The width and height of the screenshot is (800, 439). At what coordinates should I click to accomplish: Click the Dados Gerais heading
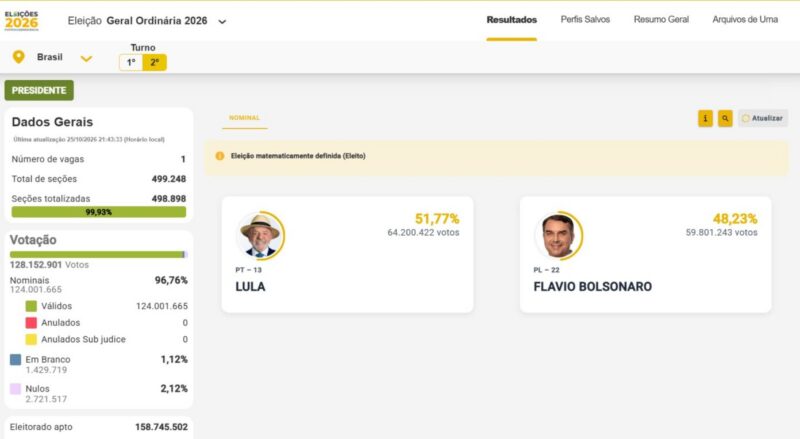[x=53, y=122]
